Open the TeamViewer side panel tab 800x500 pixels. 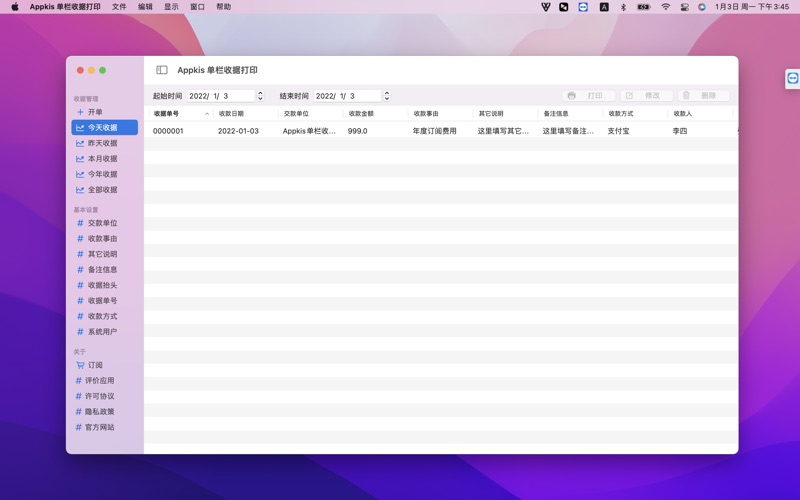point(792,79)
